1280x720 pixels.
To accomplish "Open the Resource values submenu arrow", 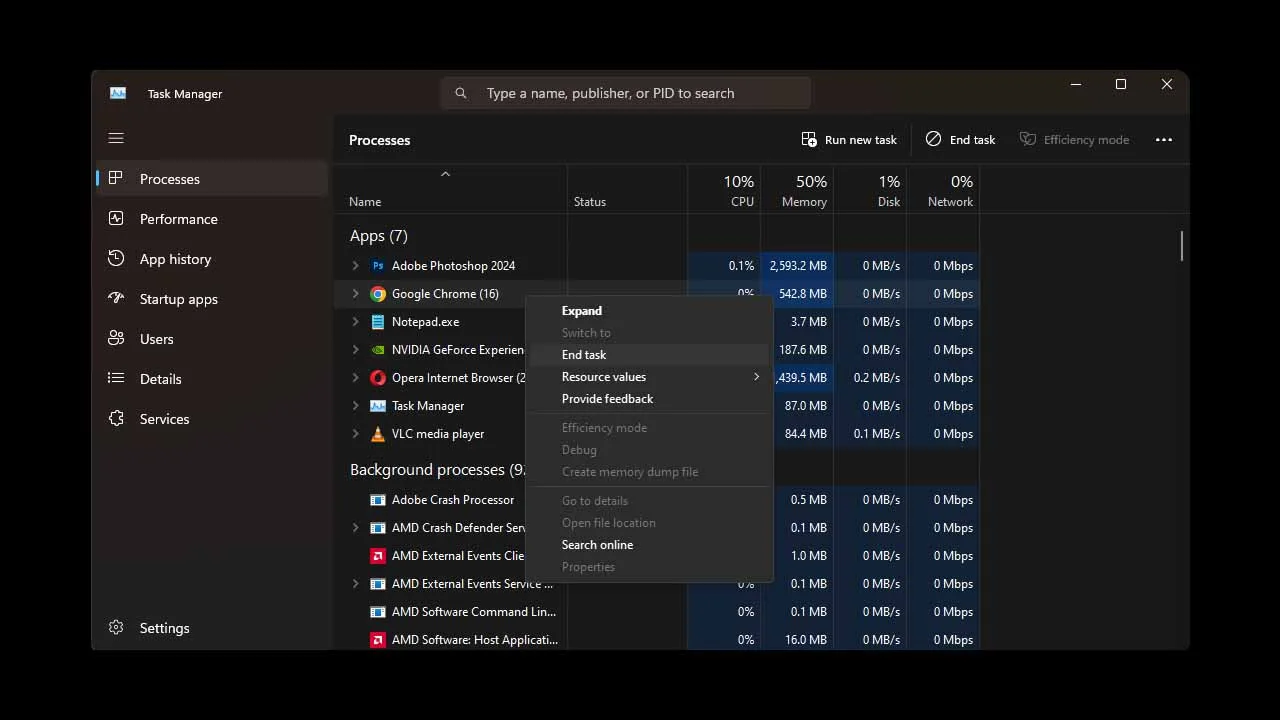I will pyautogui.click(x=756, y=377).
